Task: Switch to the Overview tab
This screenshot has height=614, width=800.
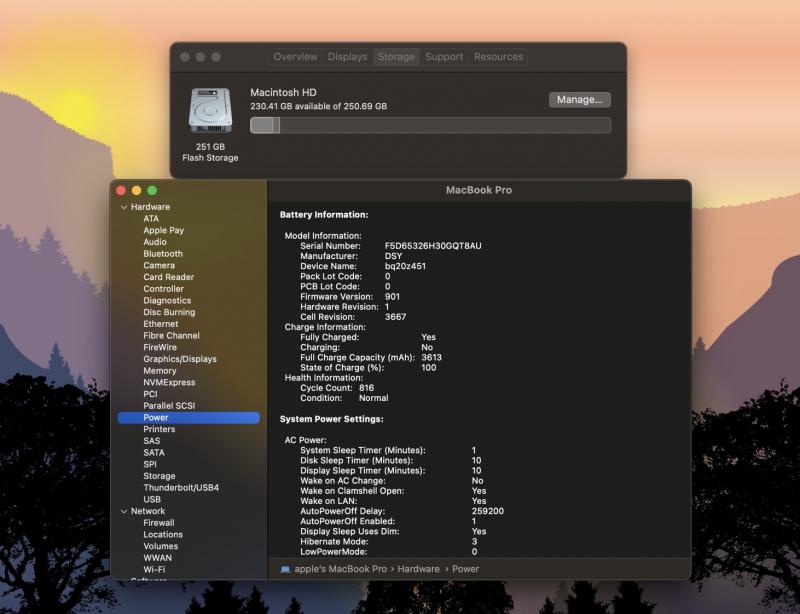Action: [295, 57]
